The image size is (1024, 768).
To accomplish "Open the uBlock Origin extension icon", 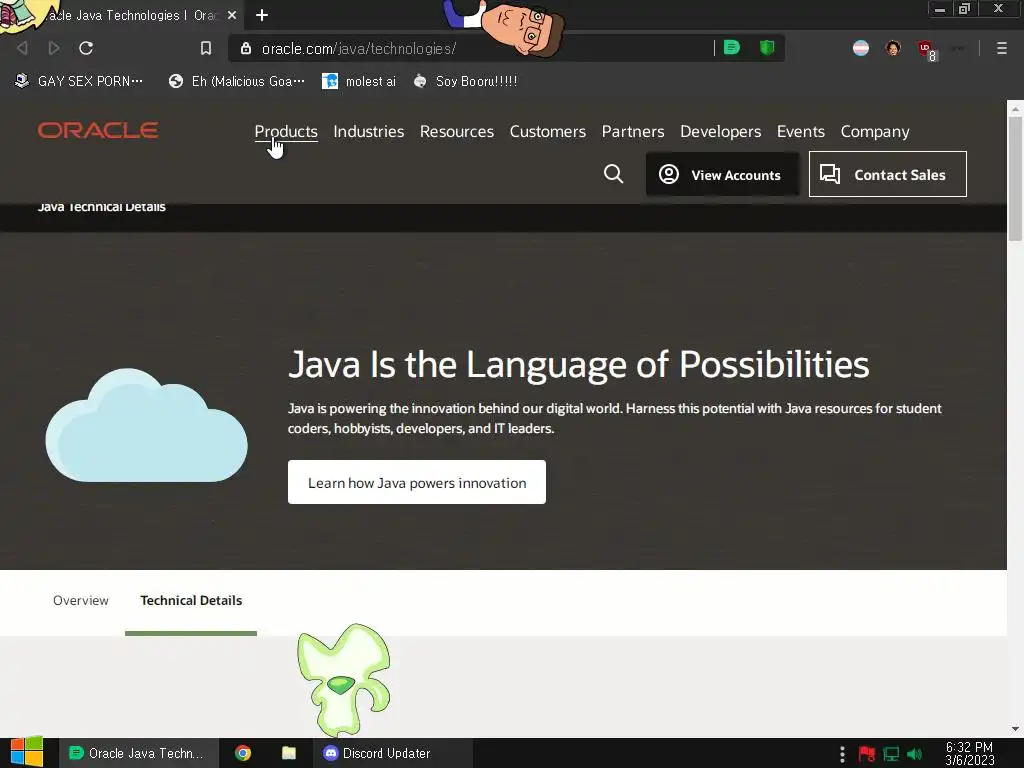I will pos(926,49).
